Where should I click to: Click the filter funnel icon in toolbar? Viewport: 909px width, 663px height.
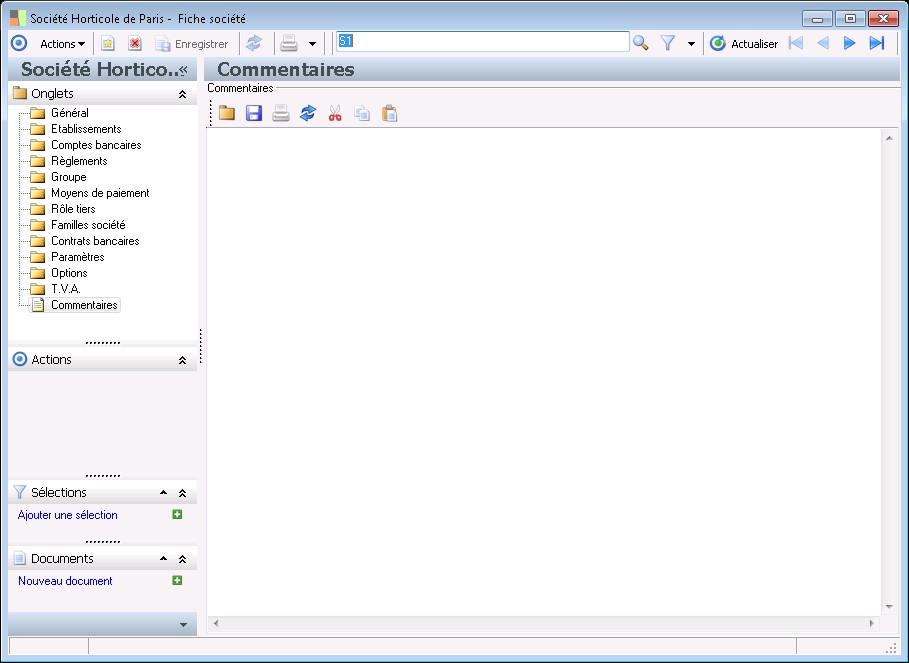(x=668, y=43)
